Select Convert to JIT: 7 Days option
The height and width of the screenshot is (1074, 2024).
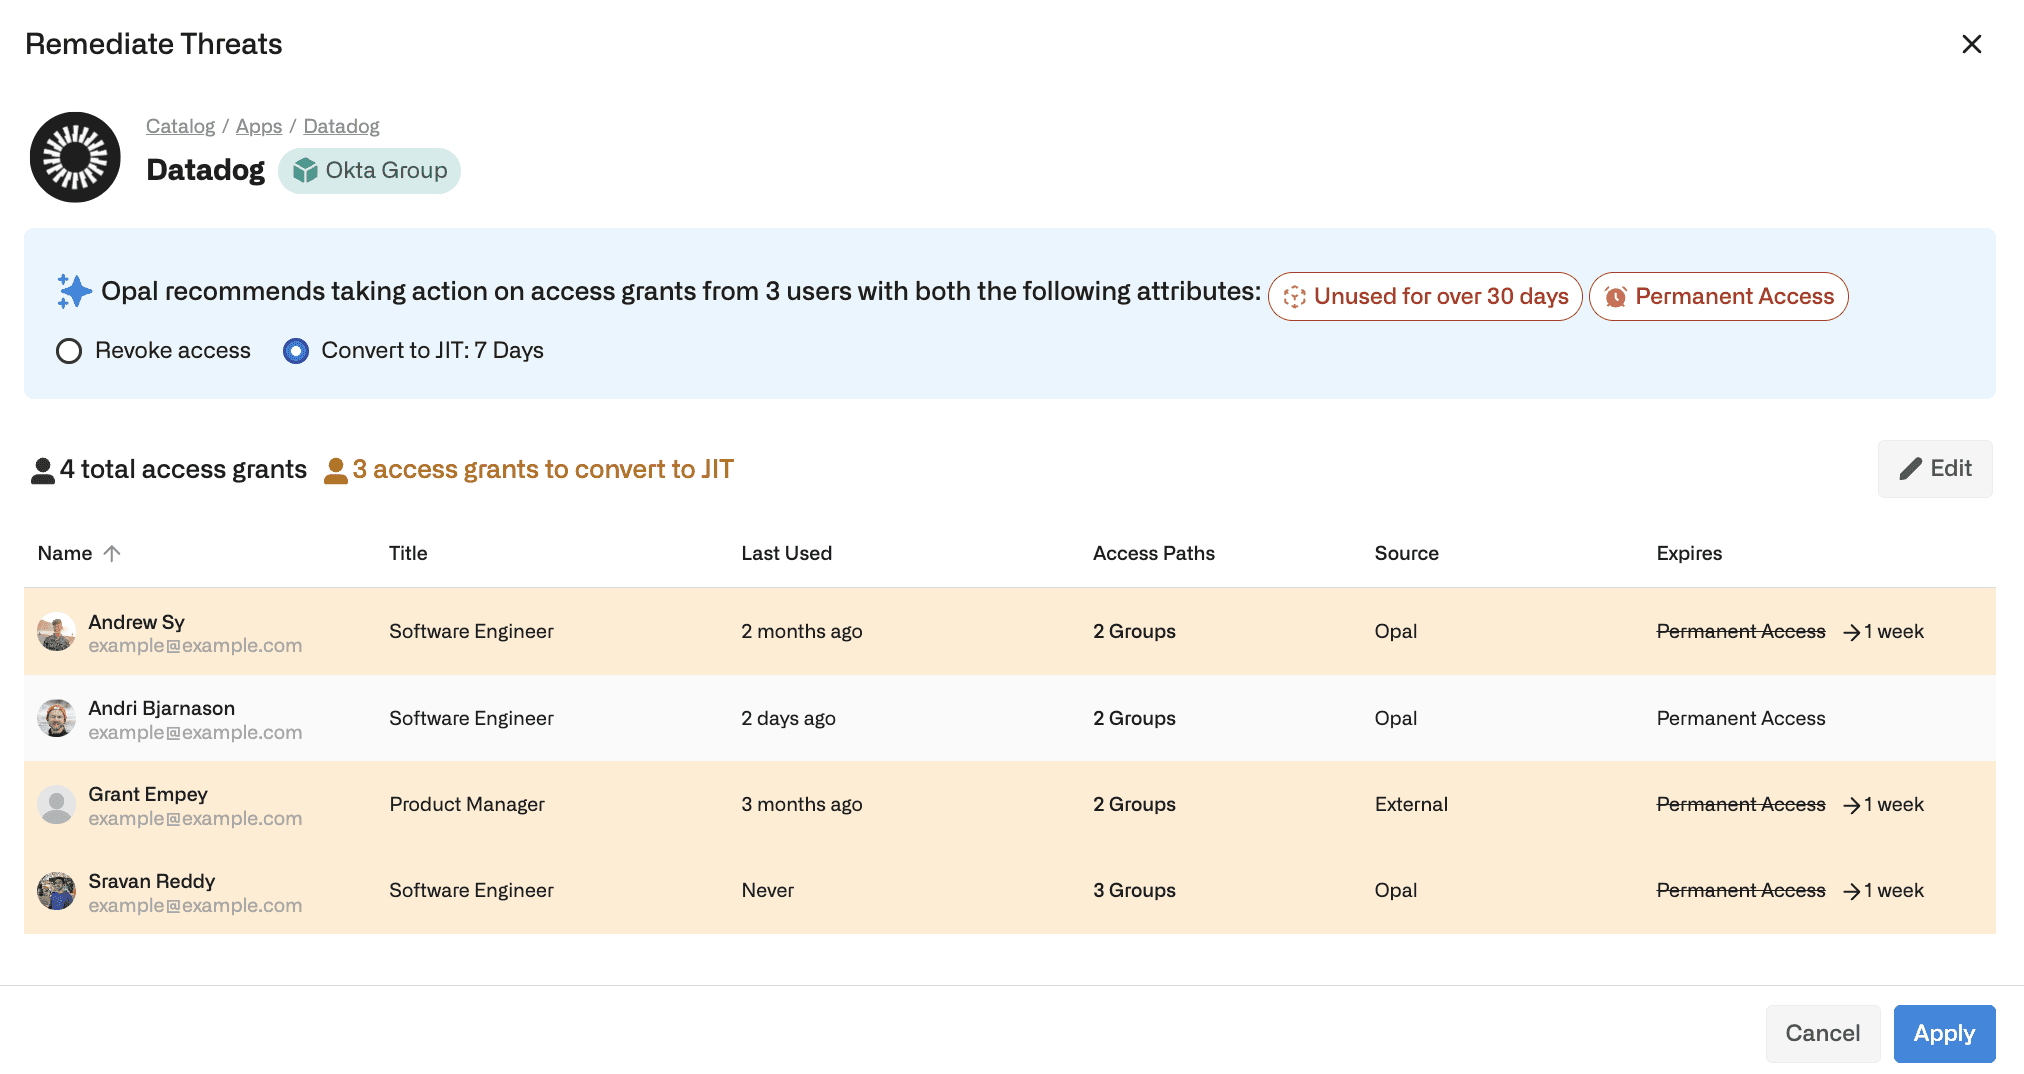tap(296, 351)
